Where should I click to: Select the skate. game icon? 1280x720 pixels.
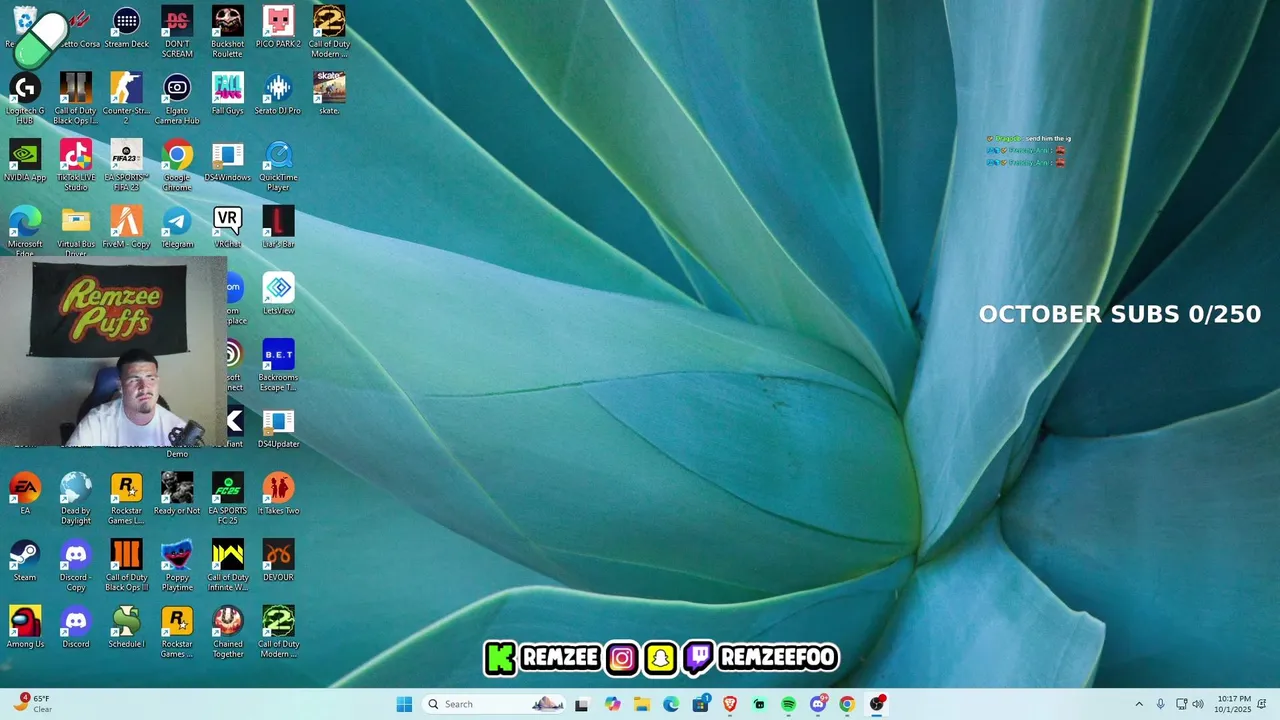[x=329, y=95]
